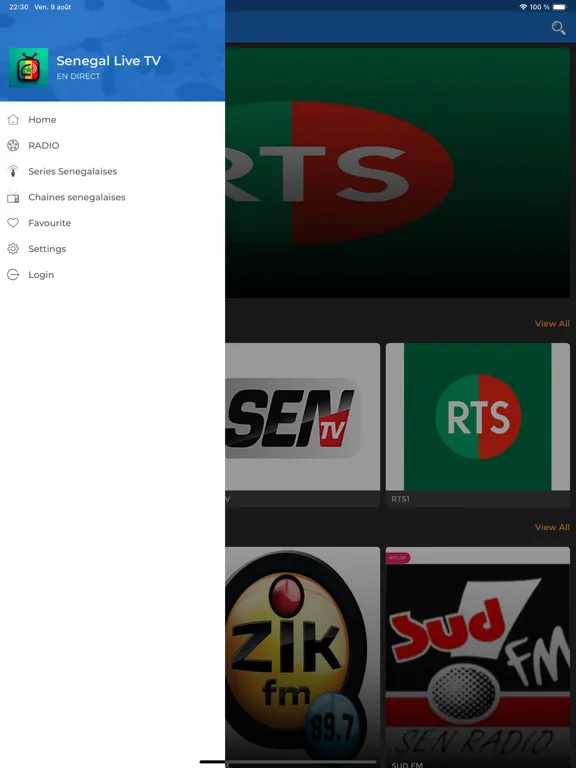Open the RTS1 channel card
The height and width of the screenshot is (768, 576).
pos(478,425)
